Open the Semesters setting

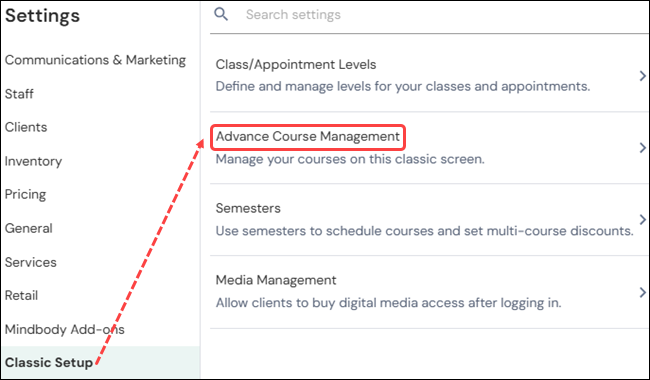(248, 208)
